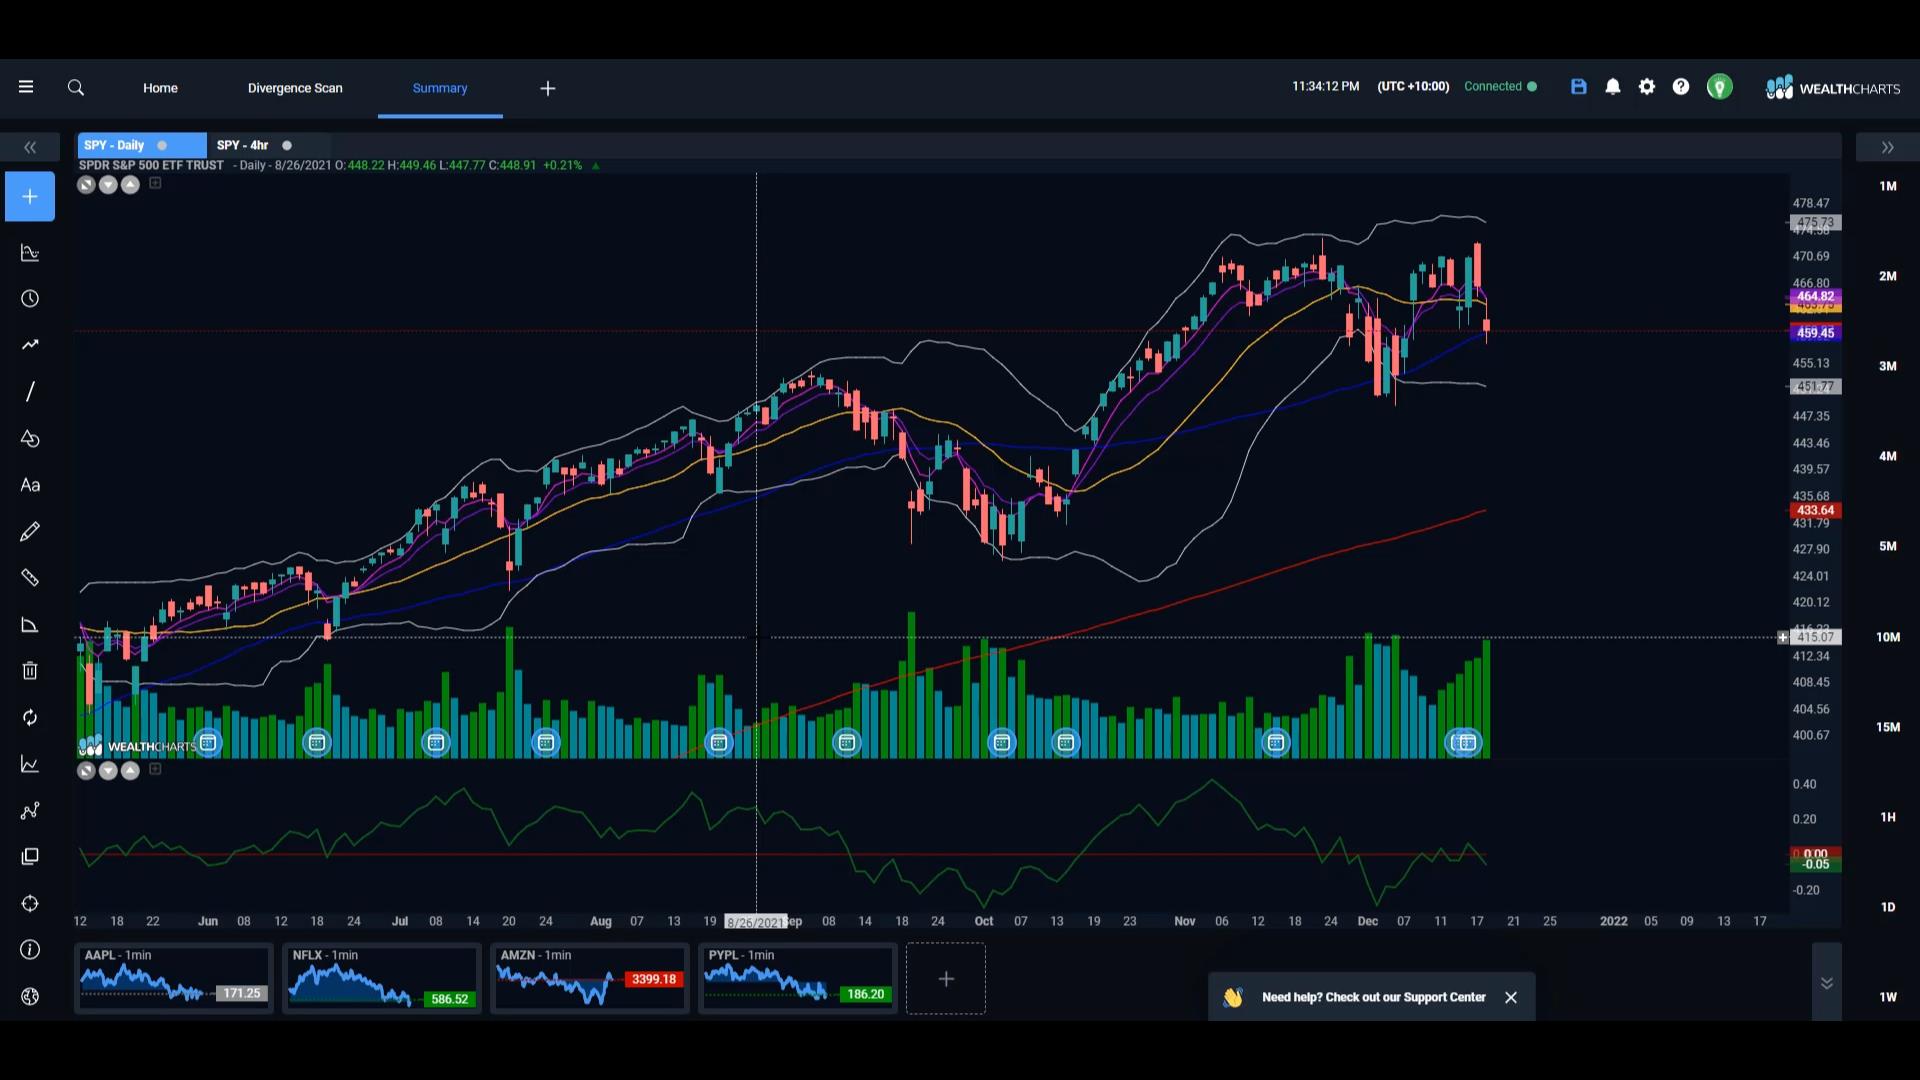Open the info circle icon
Viewport: 1920px width, 1080px height.
coord(30,950)
